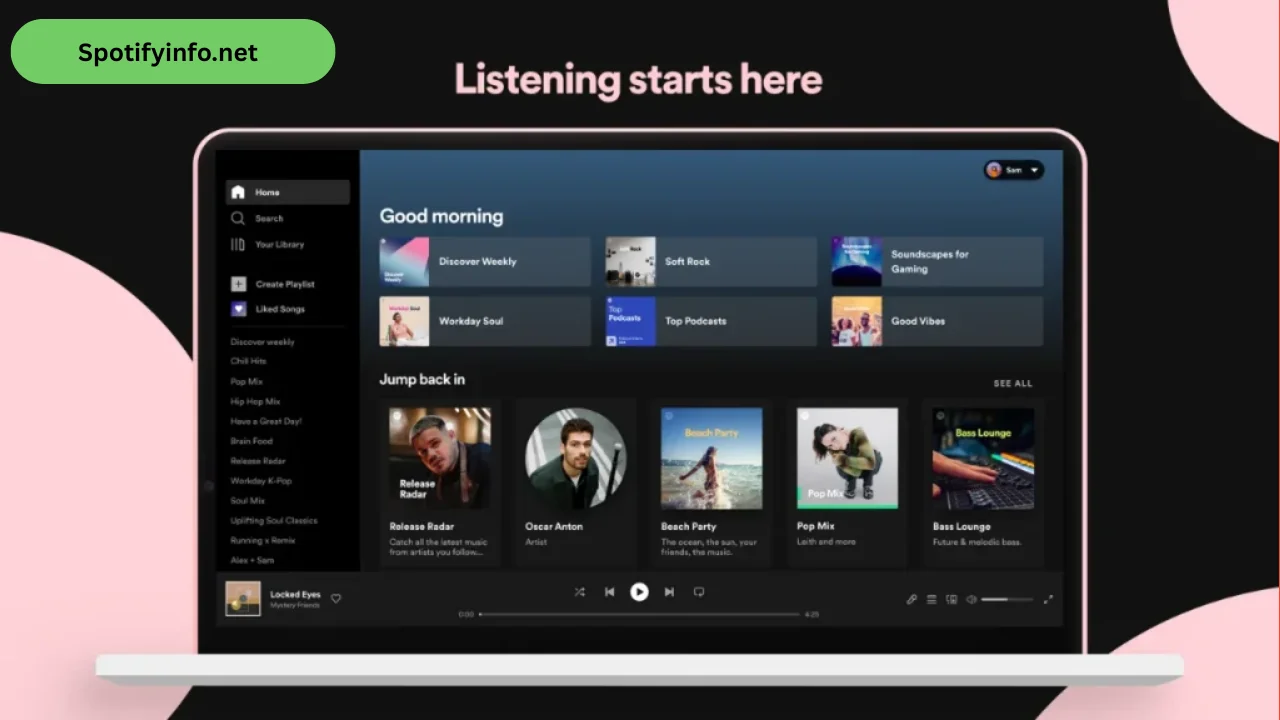Open the Soft Rock tile

pyautogui.click(x=711, y=262)
